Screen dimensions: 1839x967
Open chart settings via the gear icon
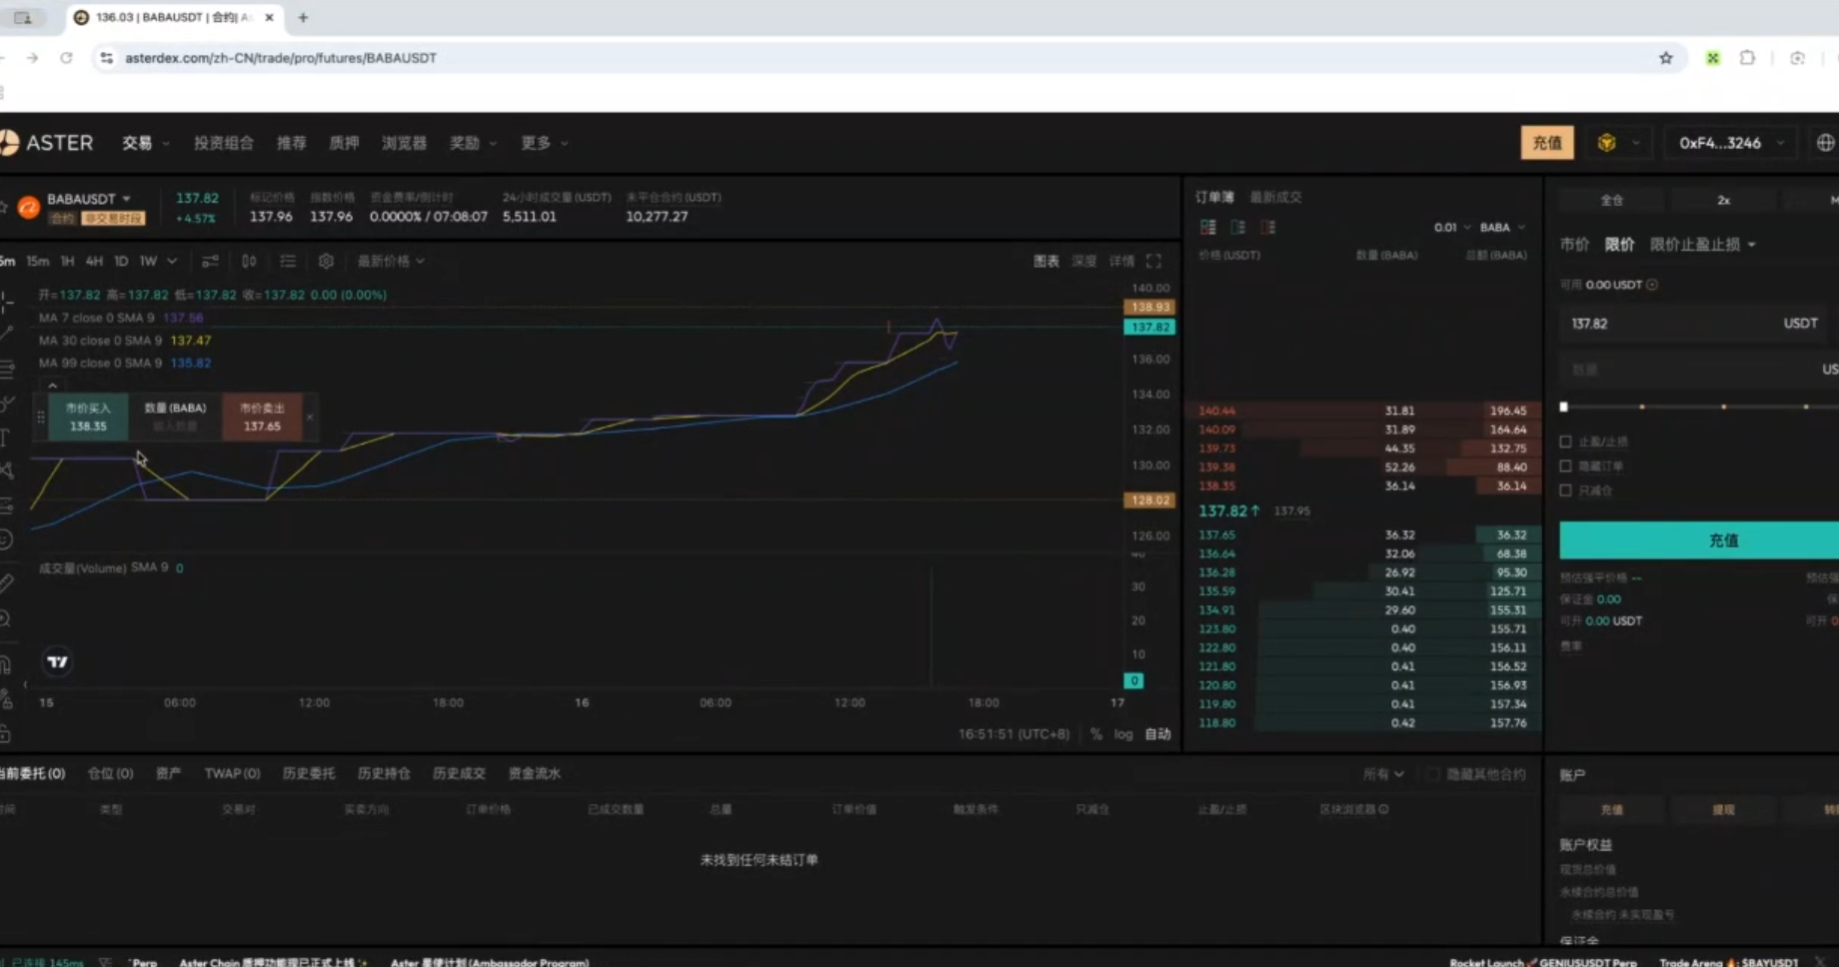pos(326,261)
